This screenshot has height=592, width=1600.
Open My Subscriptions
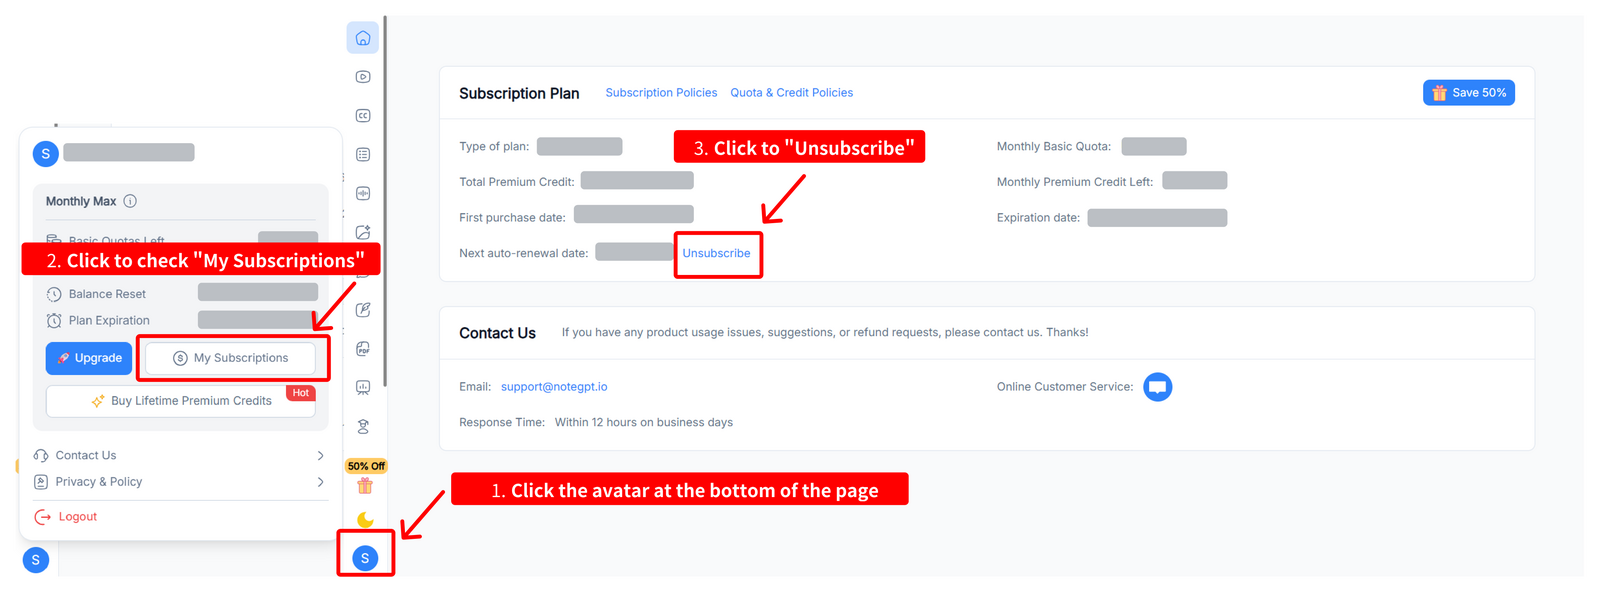click(231, 358)
